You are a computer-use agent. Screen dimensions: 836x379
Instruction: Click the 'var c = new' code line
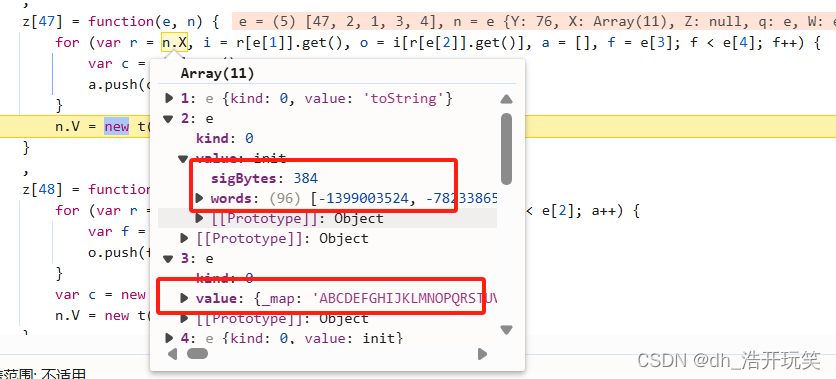coord(100,295)
